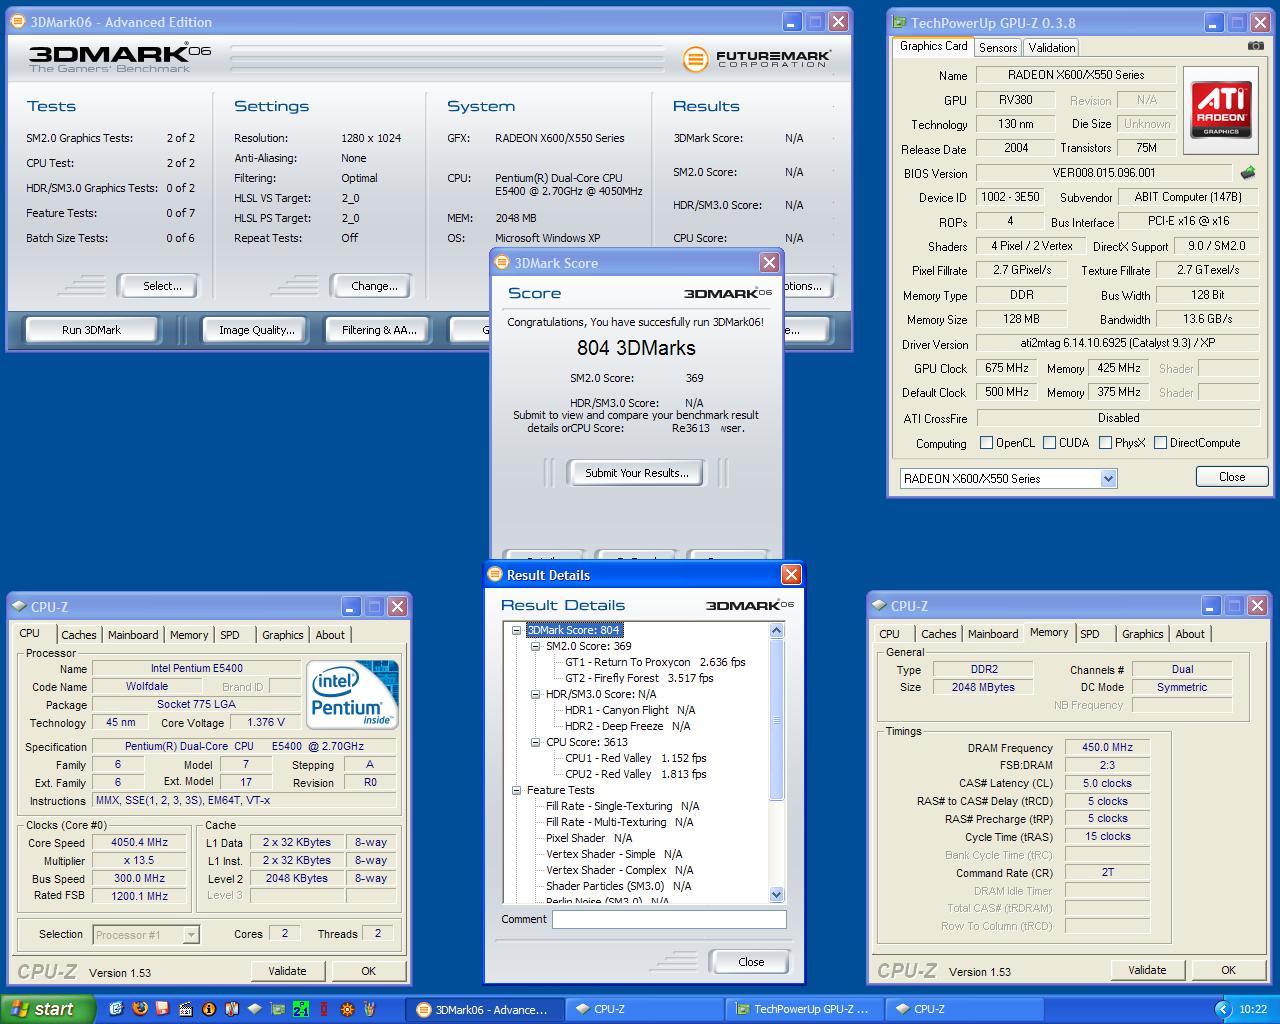Viewport: 1280px width, 1024px height.
Task: Enable the PhysX checkbox in GPU-Z
Action: pos(1105,442)
